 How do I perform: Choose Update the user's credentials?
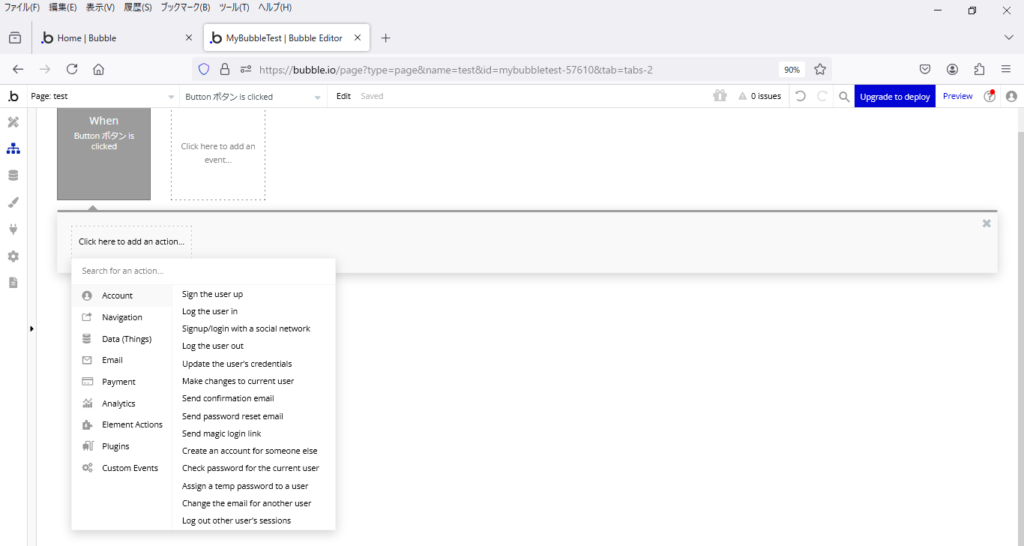(237, 364)
